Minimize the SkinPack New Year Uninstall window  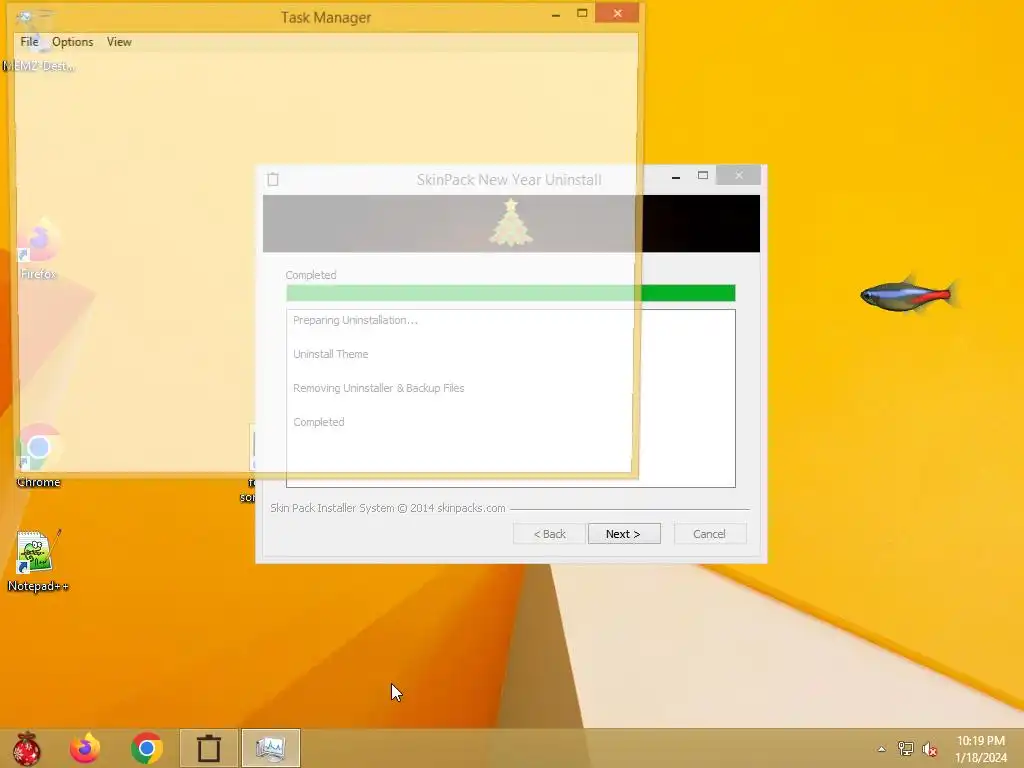676,176
